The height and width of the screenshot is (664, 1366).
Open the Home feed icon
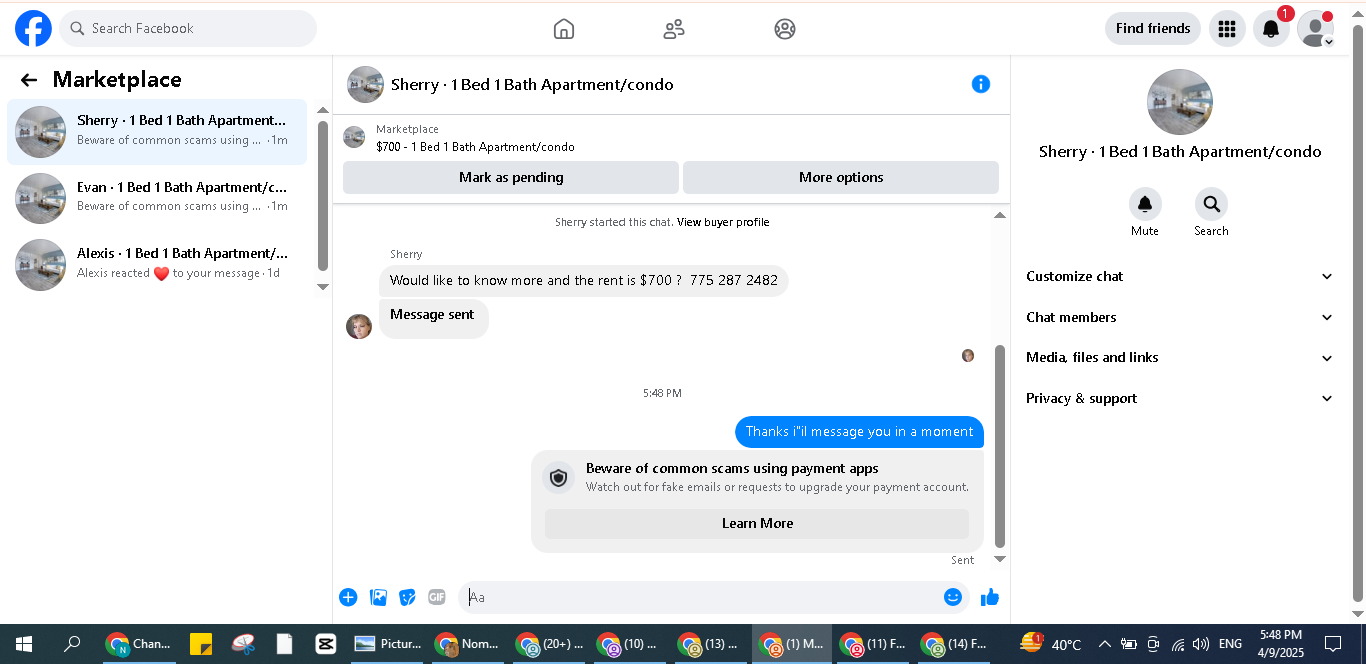coord(564,29)
